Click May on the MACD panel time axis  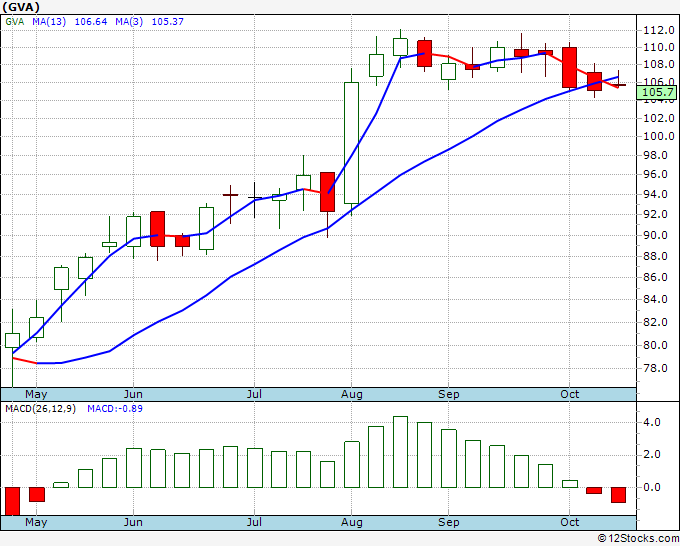36,522
